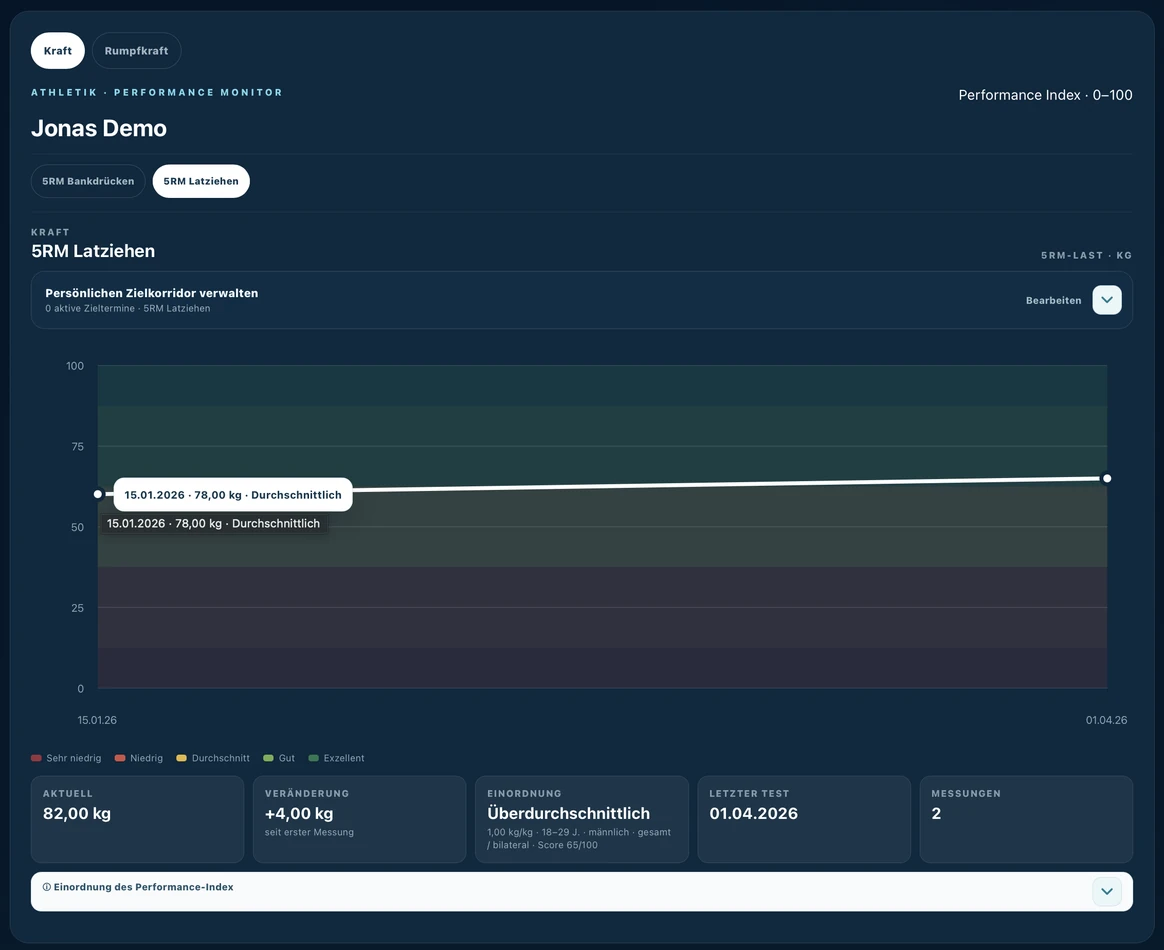The height and width of the screenshot is (950, 1164).
Task: Click the dark tooltip below showing 78,00 kg
Action: (x=214, y=523)
